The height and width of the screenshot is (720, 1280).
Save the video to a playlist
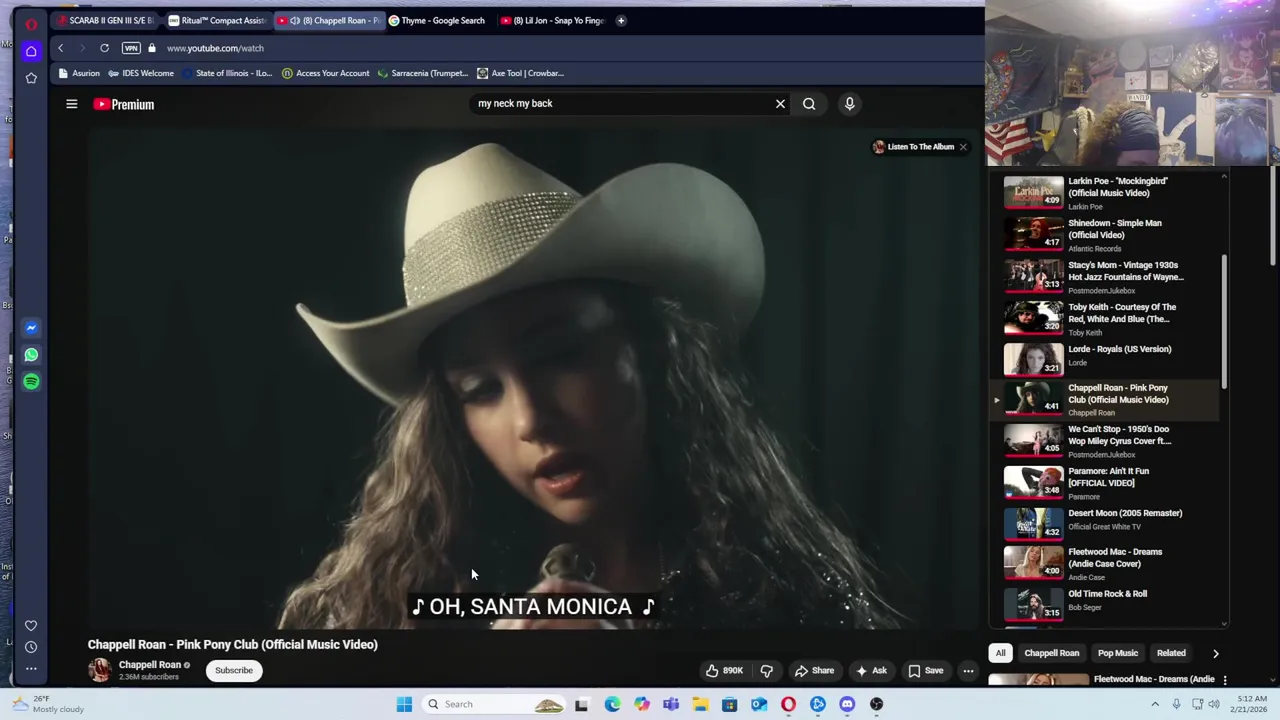pyautogui.click(x=925, y=671)
